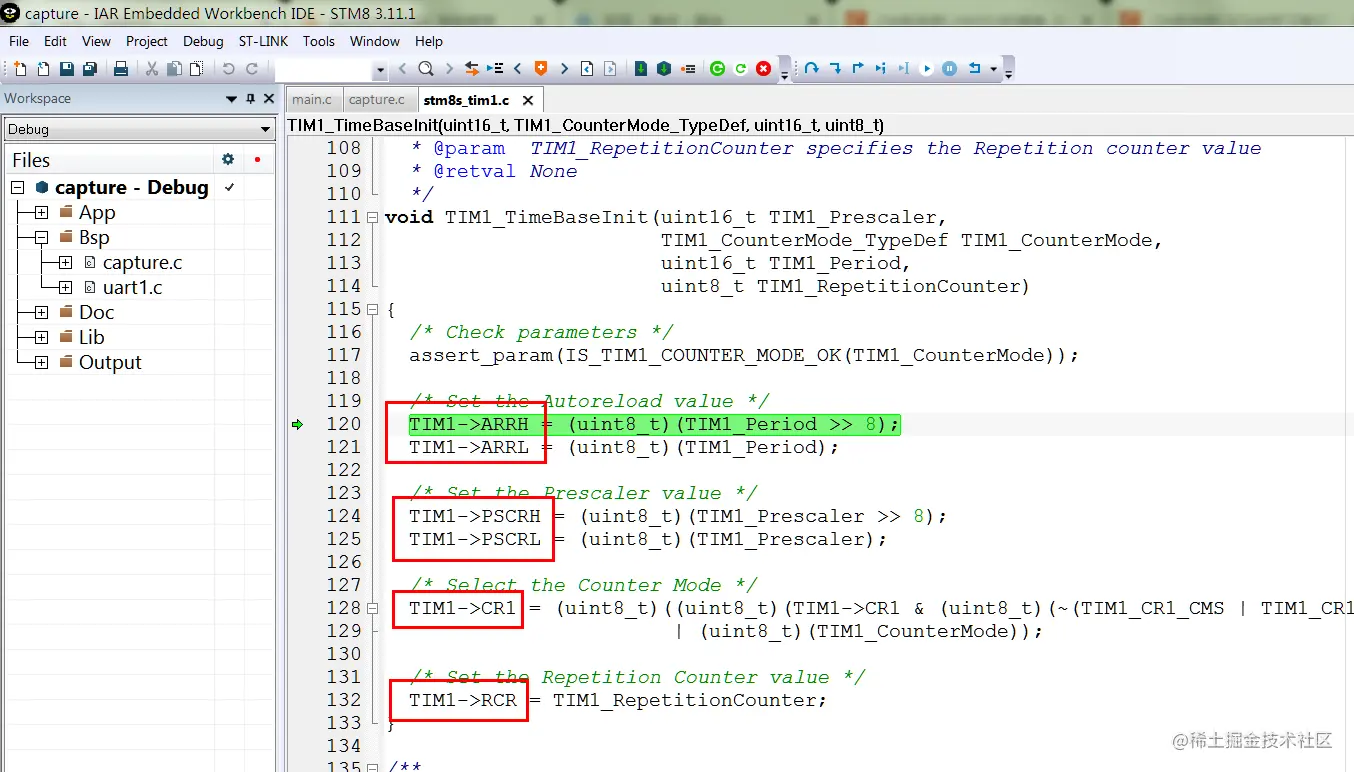Click the red dot column in Files header
Viewport: 1354px width, 772px height.
(257, 159)
